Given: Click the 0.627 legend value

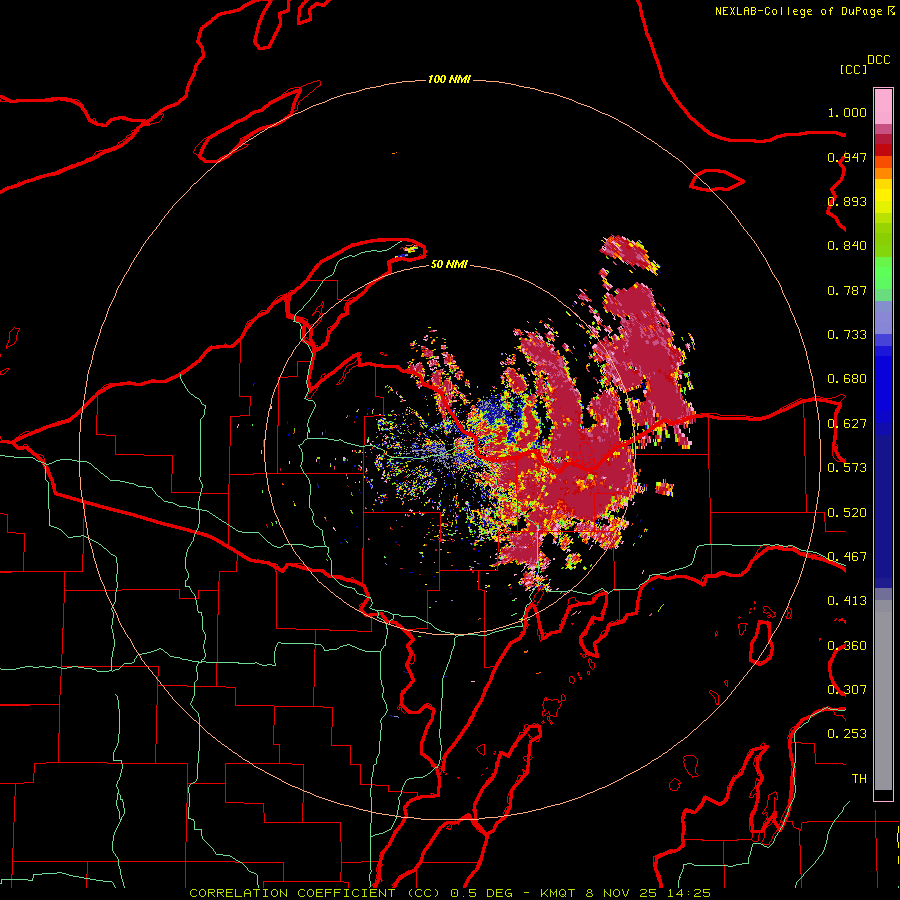Looking at the screenshot, I should (847, 424).
